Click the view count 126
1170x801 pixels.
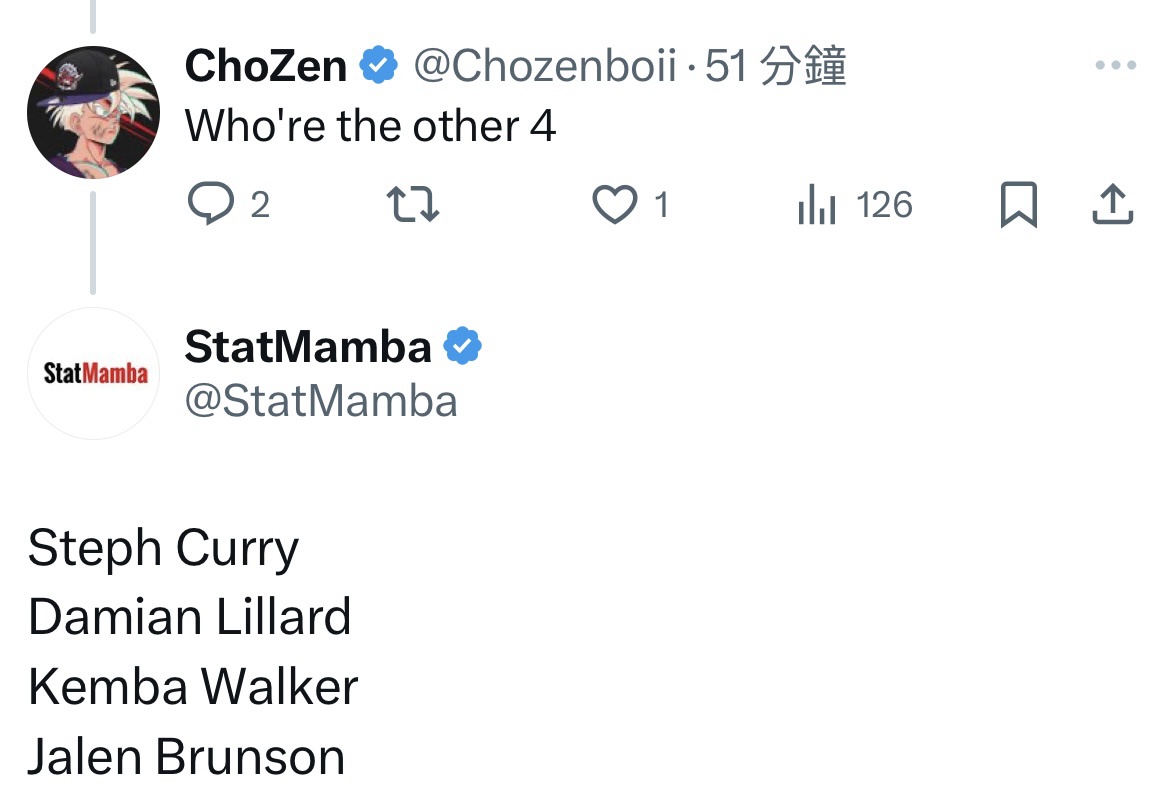[x=884, y=206]
